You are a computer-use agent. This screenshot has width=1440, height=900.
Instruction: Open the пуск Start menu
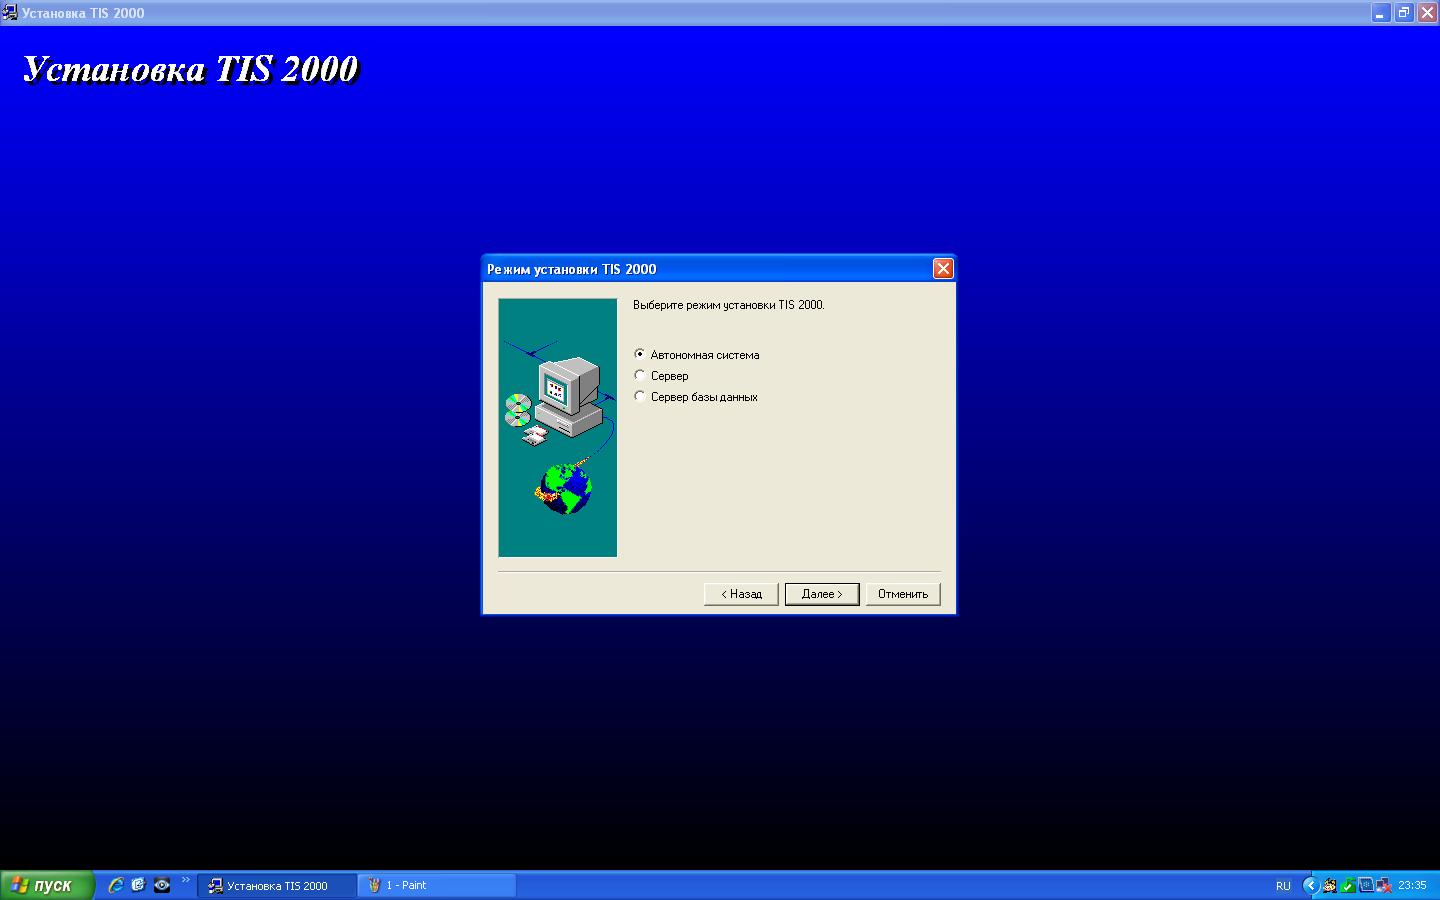[47, 885]
